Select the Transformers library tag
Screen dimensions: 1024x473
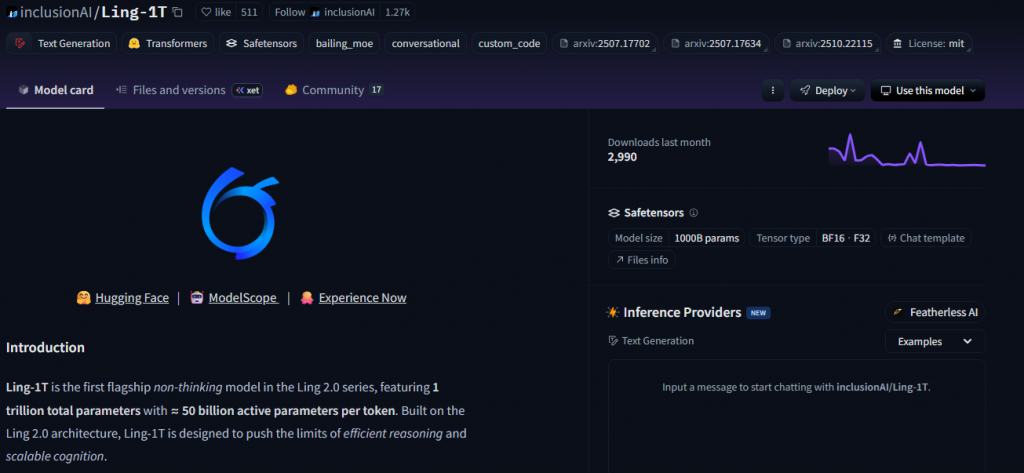coord(168,43)
